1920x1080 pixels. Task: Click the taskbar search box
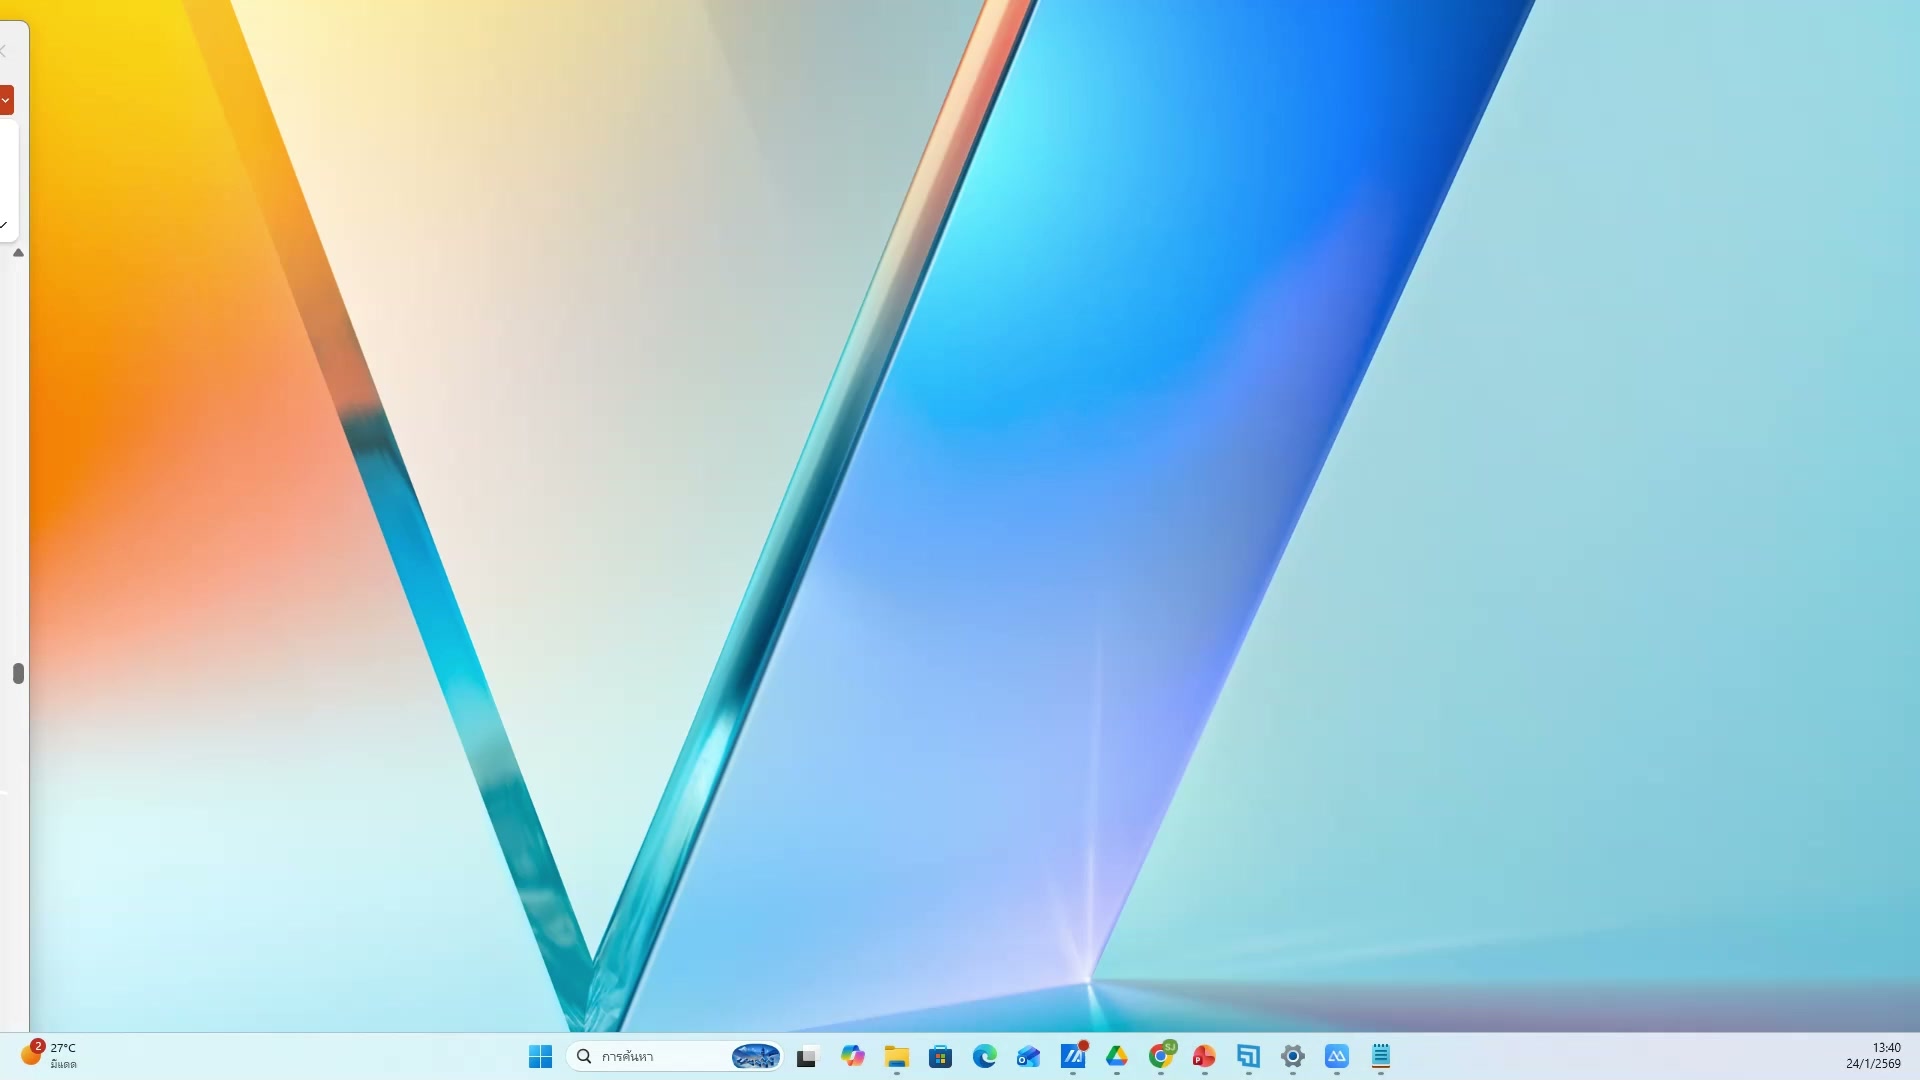[x=650, y=1056]
